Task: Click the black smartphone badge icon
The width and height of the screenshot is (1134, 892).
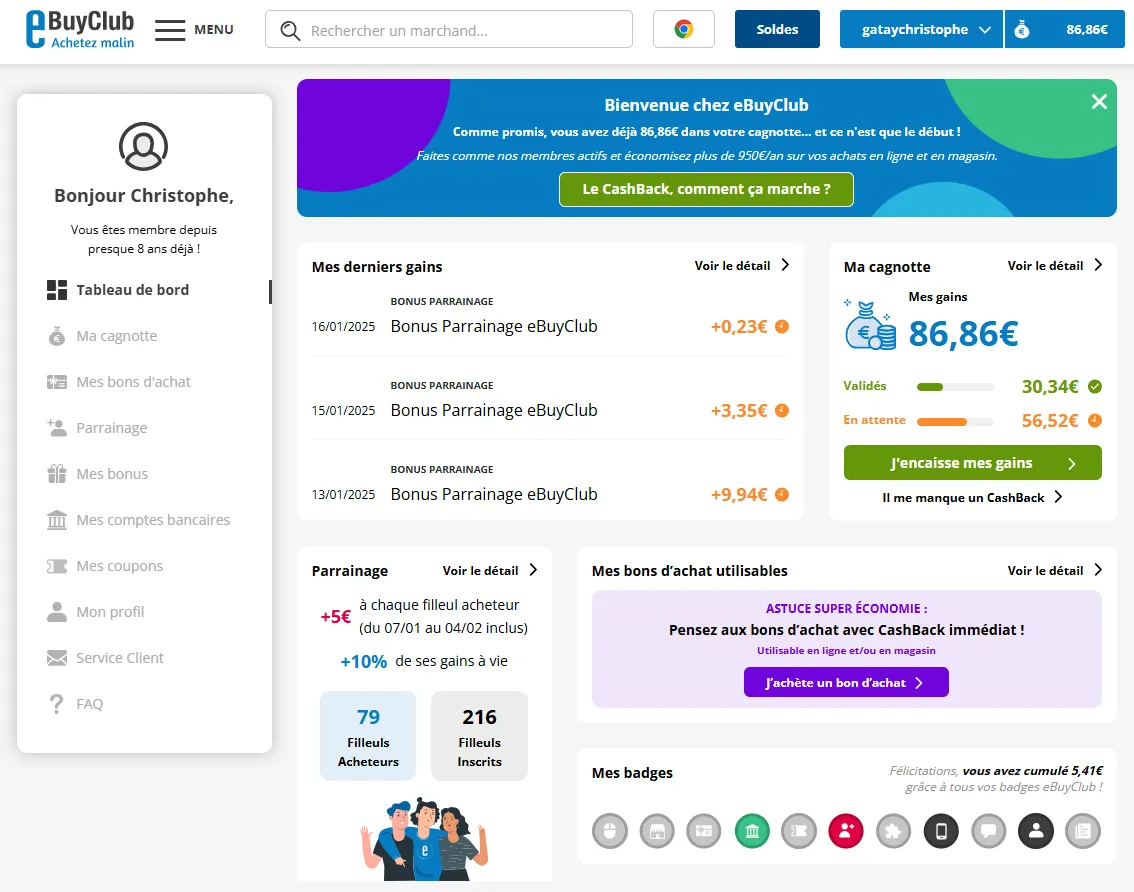Action: [941, 831]
